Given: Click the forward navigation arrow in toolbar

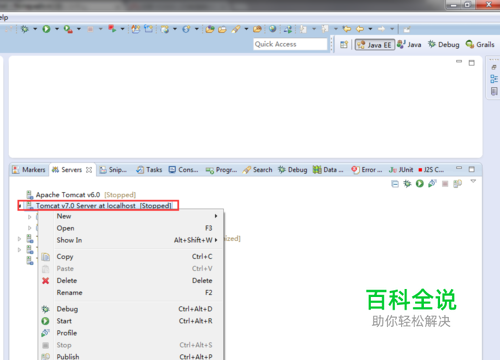Looking at the screenshot, I should [x=381, y=29].
